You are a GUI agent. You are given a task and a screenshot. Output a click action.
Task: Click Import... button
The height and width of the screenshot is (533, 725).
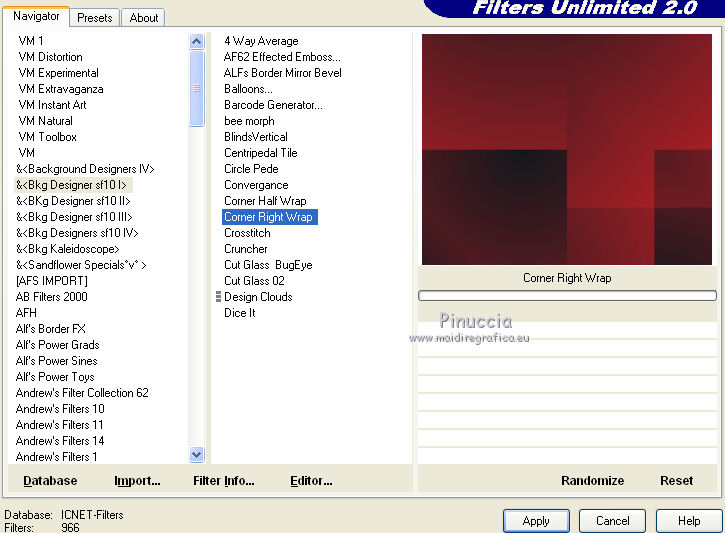click(x=137, y=481)
